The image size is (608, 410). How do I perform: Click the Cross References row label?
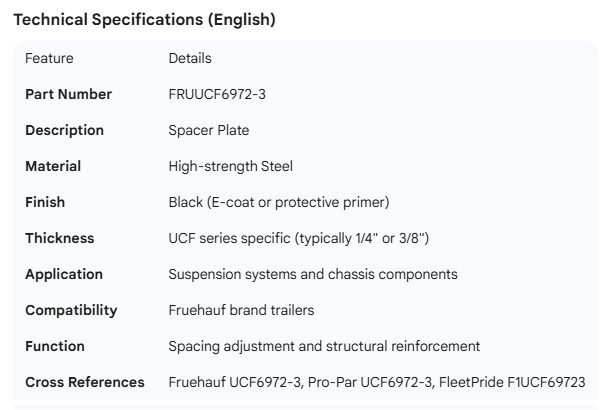pyautogui.click(x=84, y=382)
